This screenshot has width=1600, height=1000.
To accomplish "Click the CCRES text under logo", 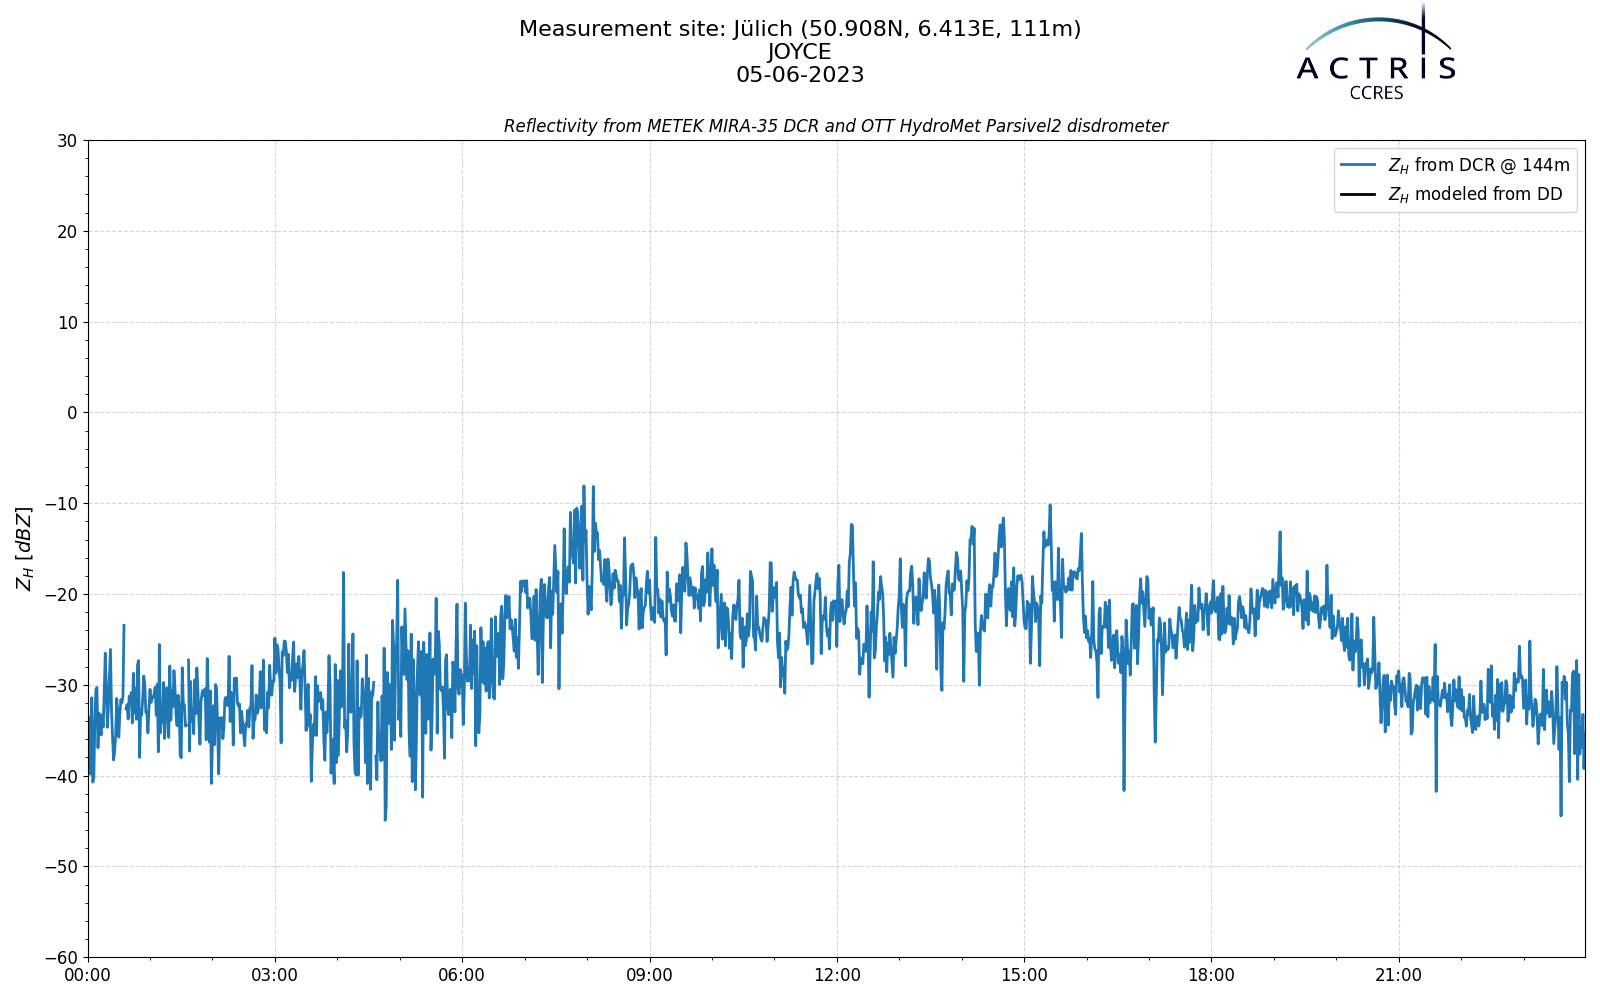I will pyautogui.click(x=1376, y=93).
